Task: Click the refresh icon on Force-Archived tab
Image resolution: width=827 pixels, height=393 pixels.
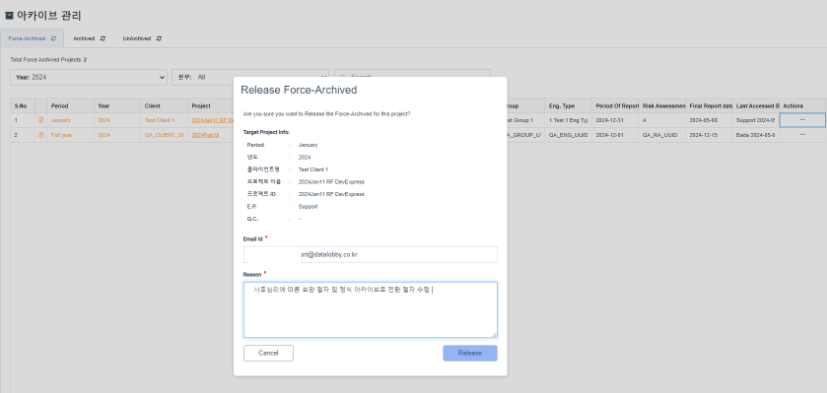Action: [53, 39]
